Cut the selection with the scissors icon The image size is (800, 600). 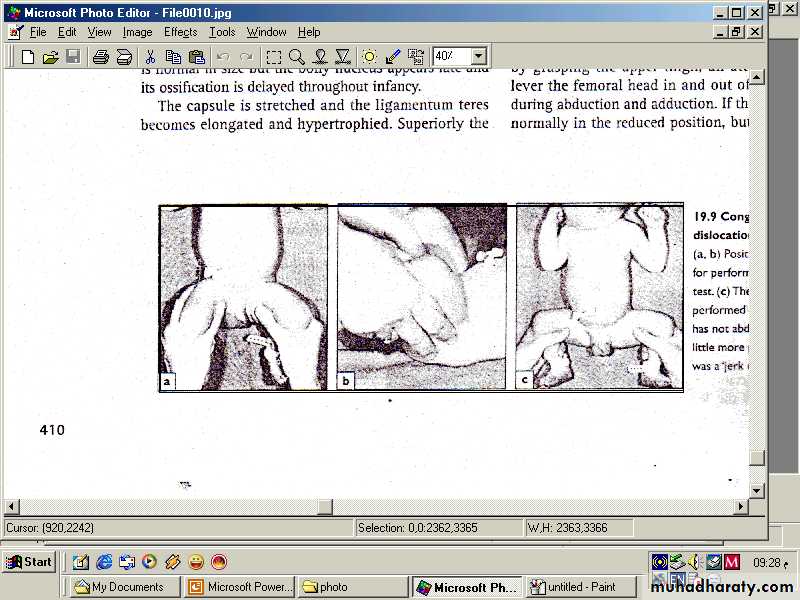coord(150,57)
